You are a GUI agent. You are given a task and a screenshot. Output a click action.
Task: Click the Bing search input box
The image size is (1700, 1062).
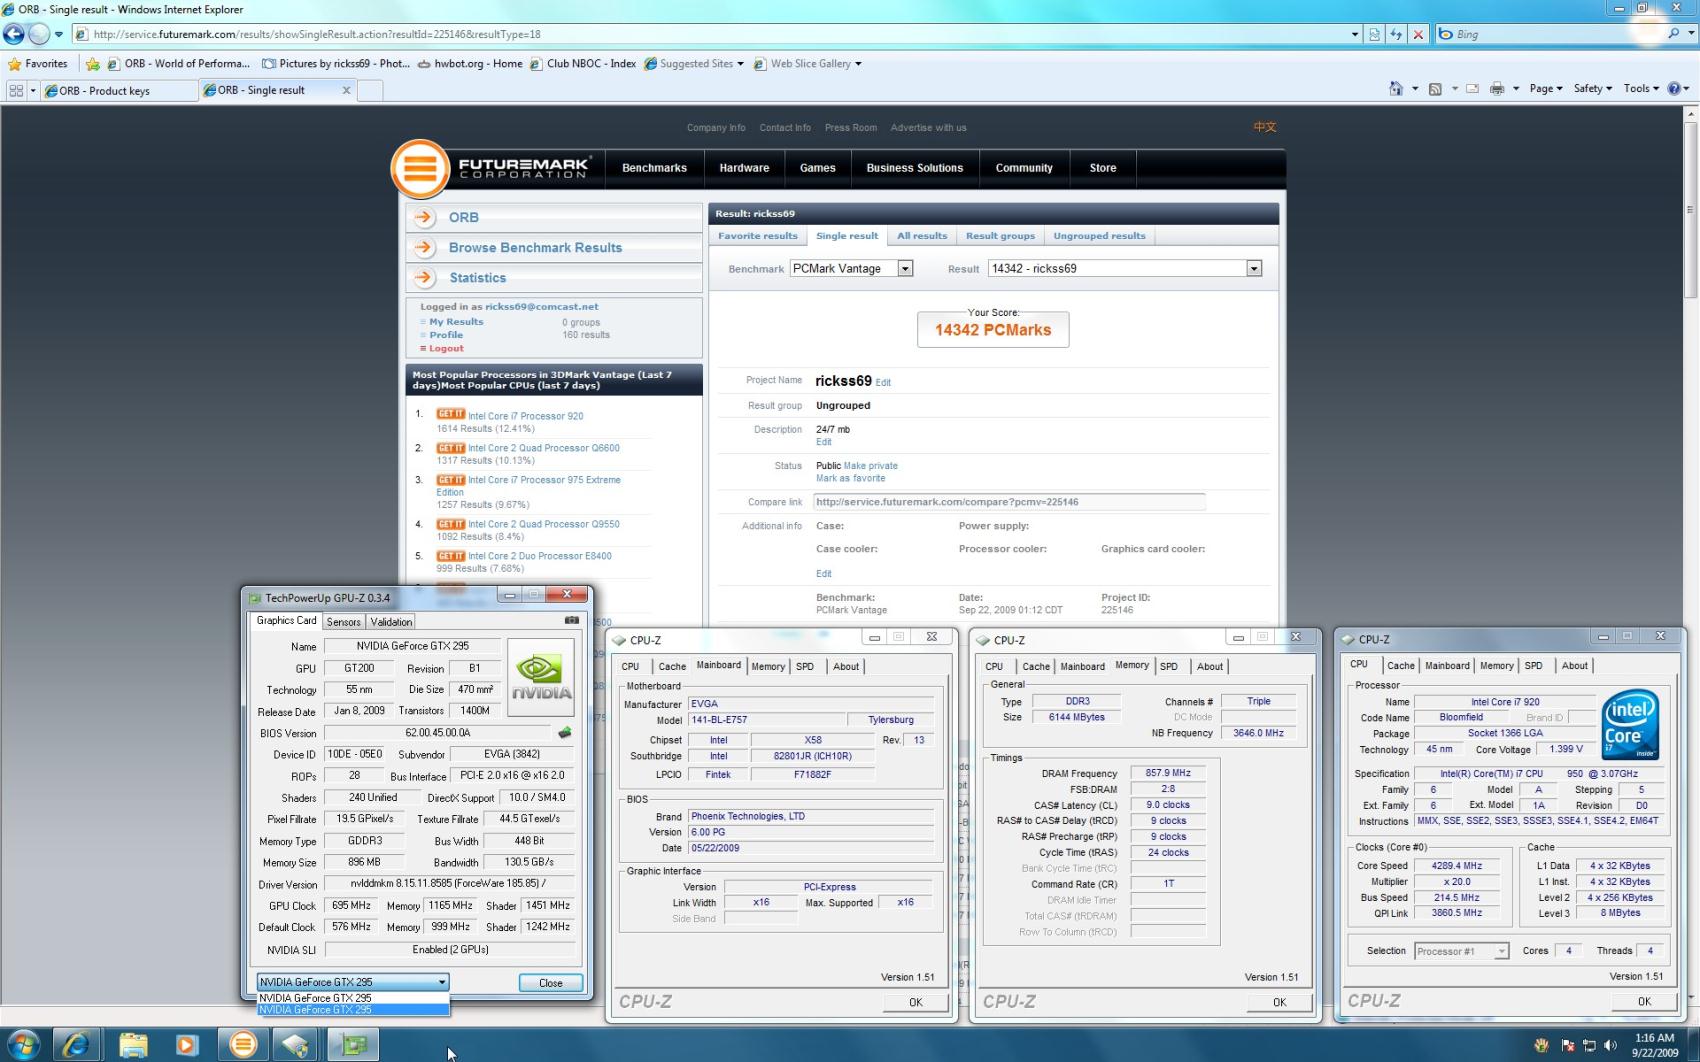tap(1548, 34)
